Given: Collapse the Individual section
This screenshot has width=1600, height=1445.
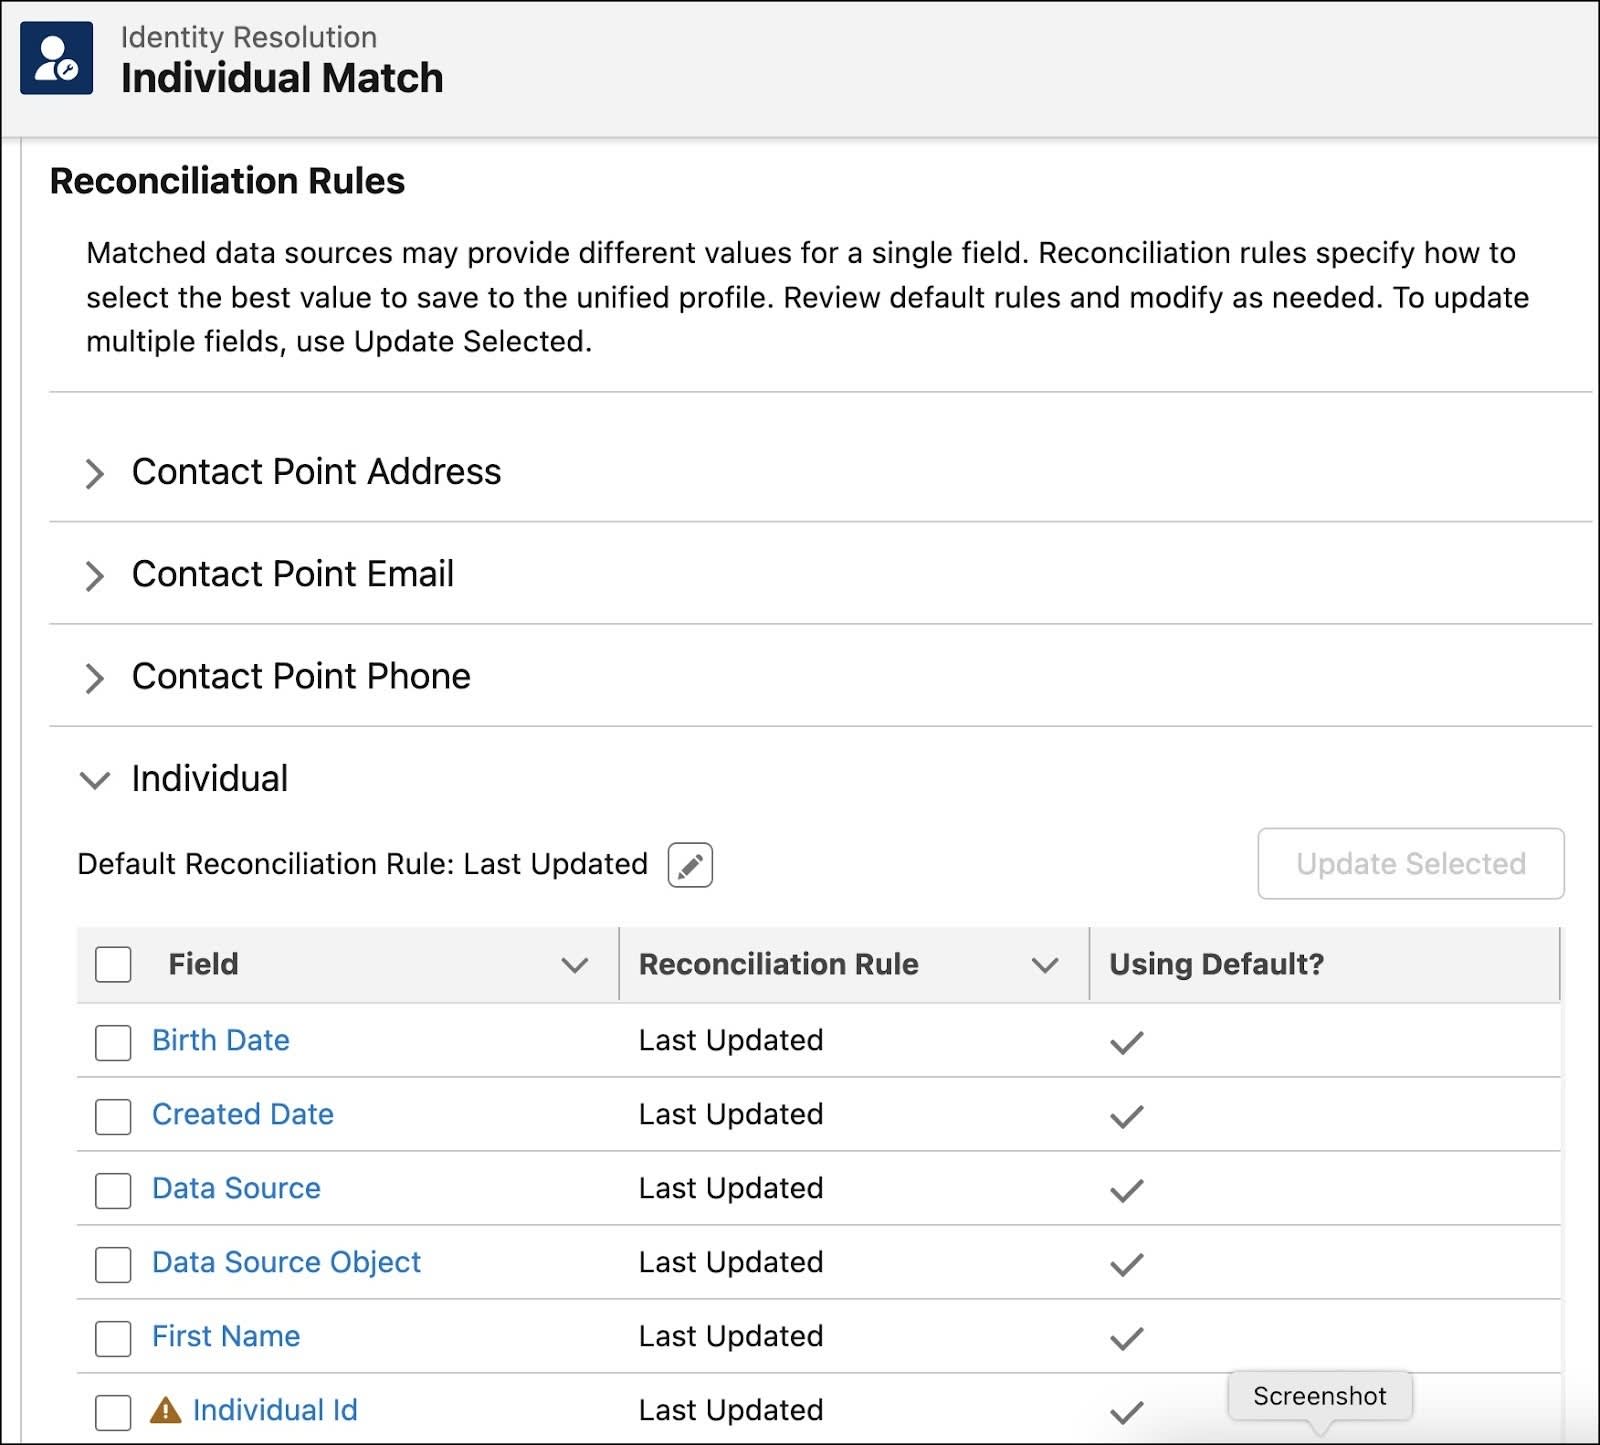Looking at the screenshot, I should [x=95, y=779].
